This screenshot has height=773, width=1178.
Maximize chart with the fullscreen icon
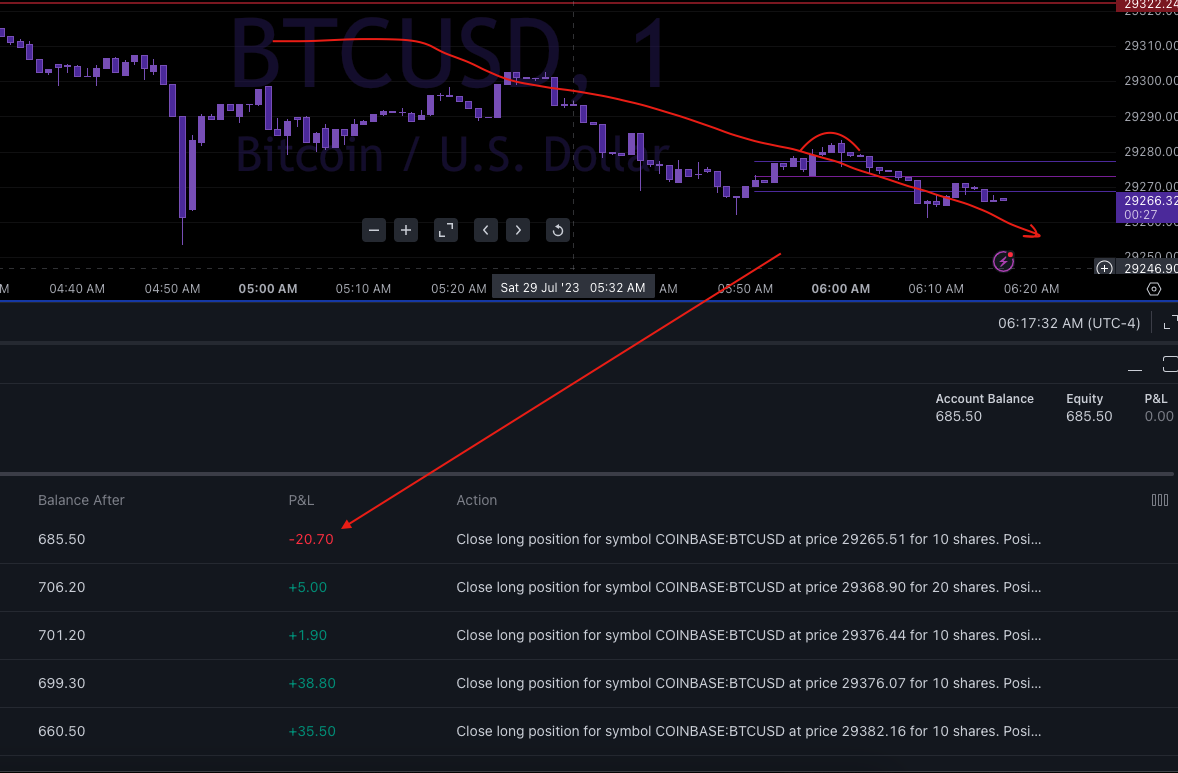point(445,230)
